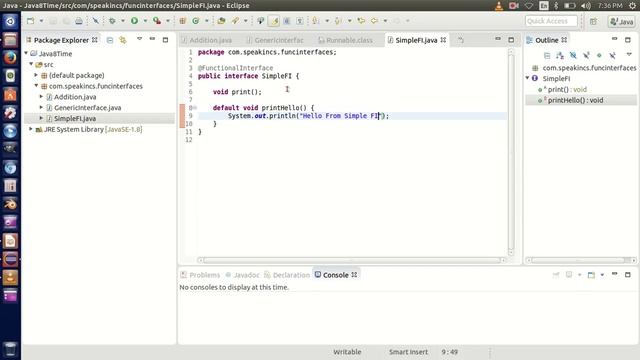
Task: Click the Open Console icon
Action: coord(591,275)
